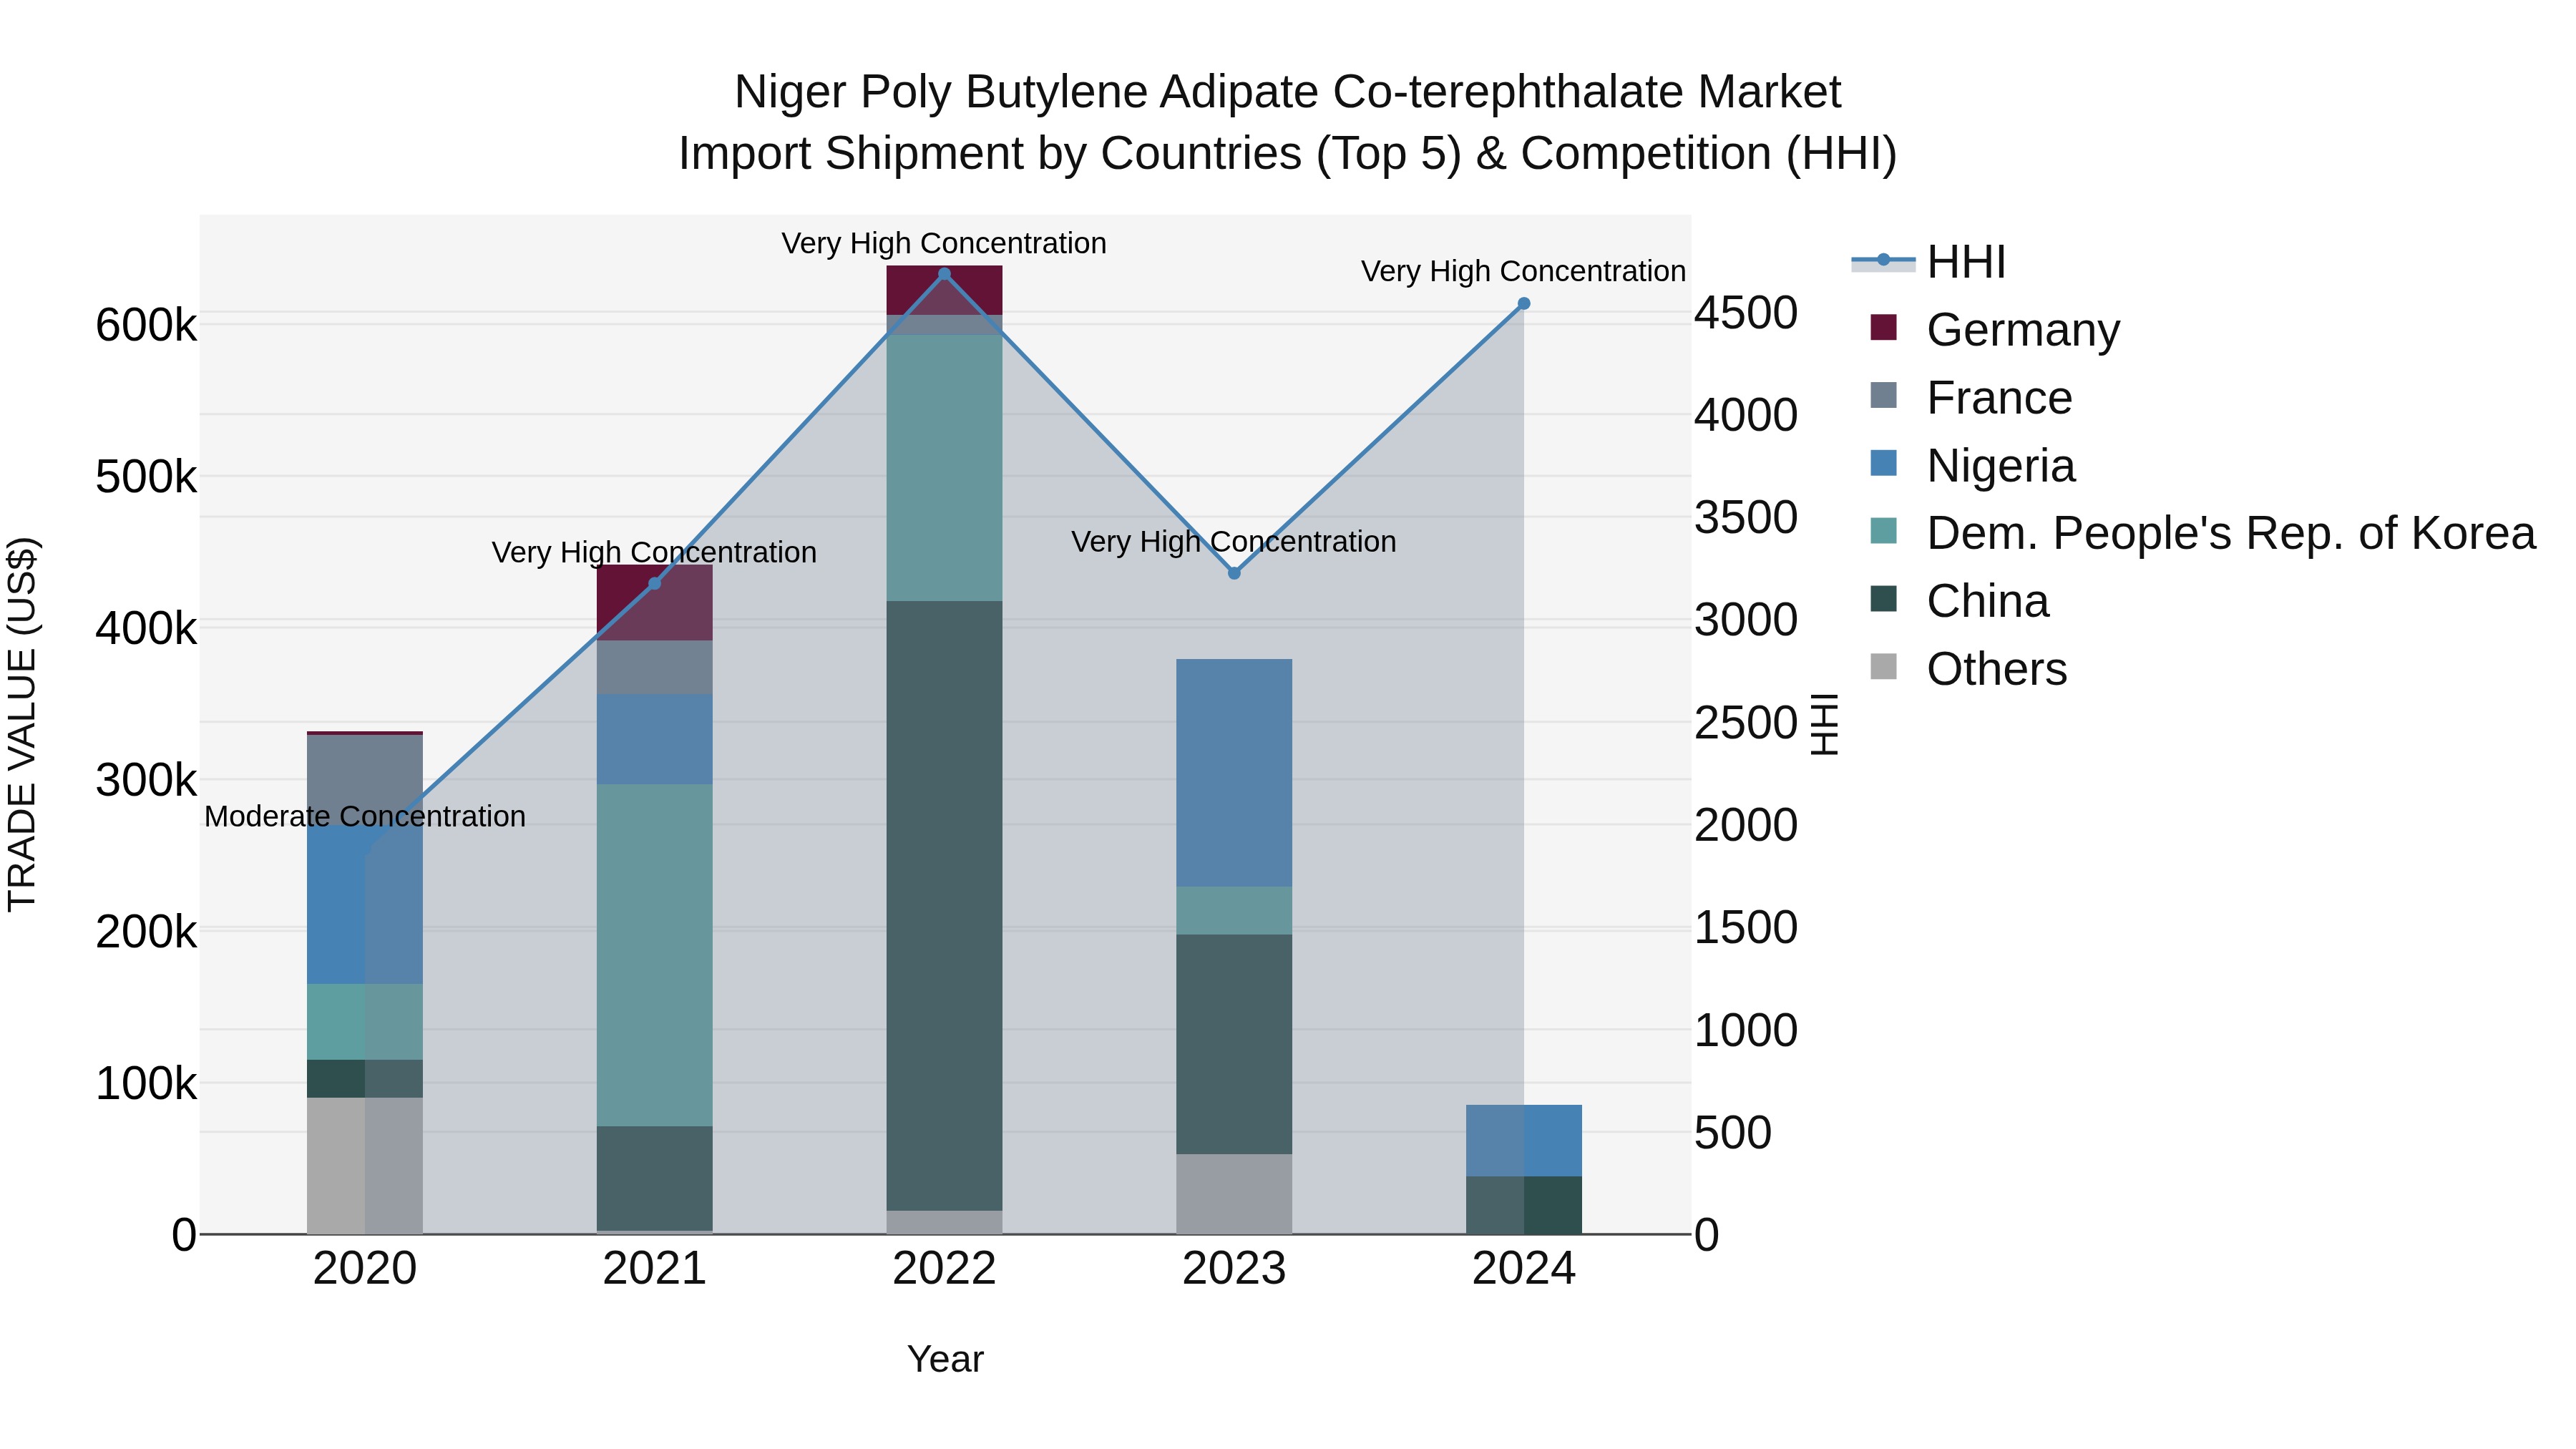Click the 'Very High Concentration' label above 2024
2576x1449 pixels.
1524,272
